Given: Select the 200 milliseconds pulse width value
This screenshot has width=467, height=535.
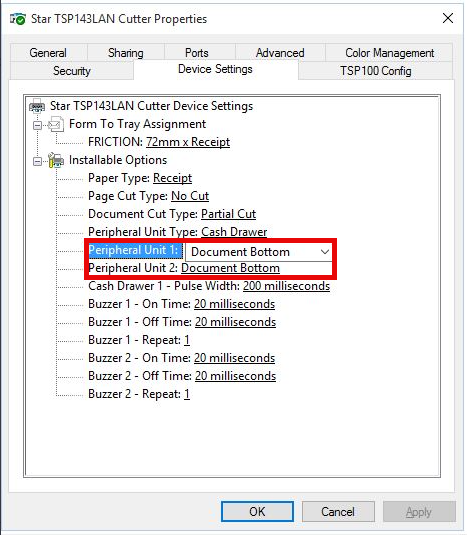Looking at the screenshot, I should (286, 286).
